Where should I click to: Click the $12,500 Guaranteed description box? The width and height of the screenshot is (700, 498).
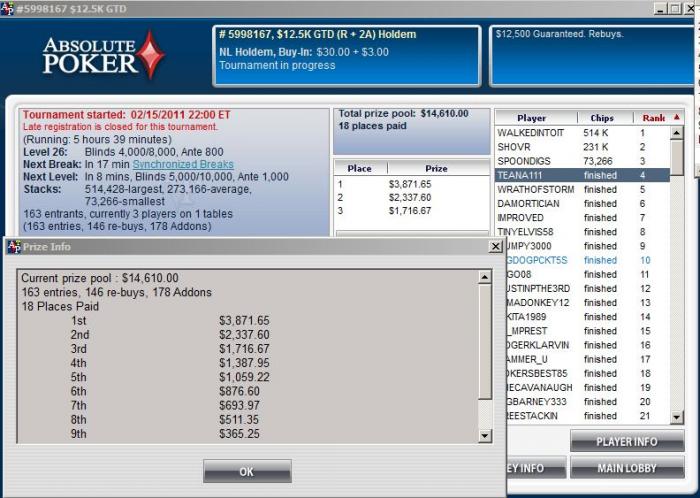[592, 56]
